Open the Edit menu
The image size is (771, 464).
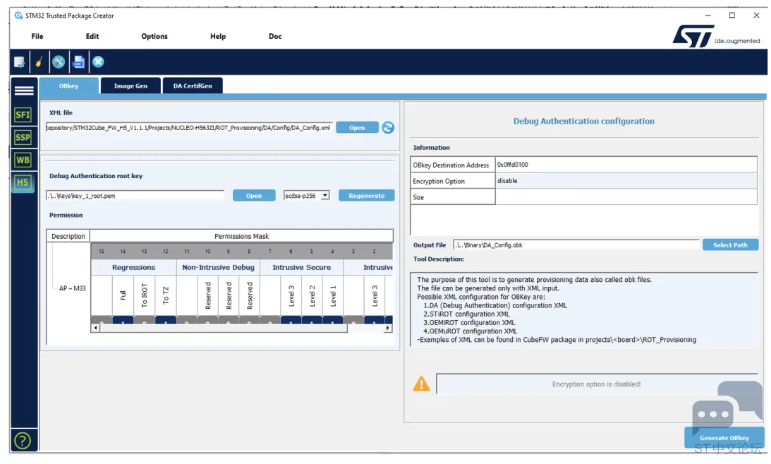click(x=92, y=36)
